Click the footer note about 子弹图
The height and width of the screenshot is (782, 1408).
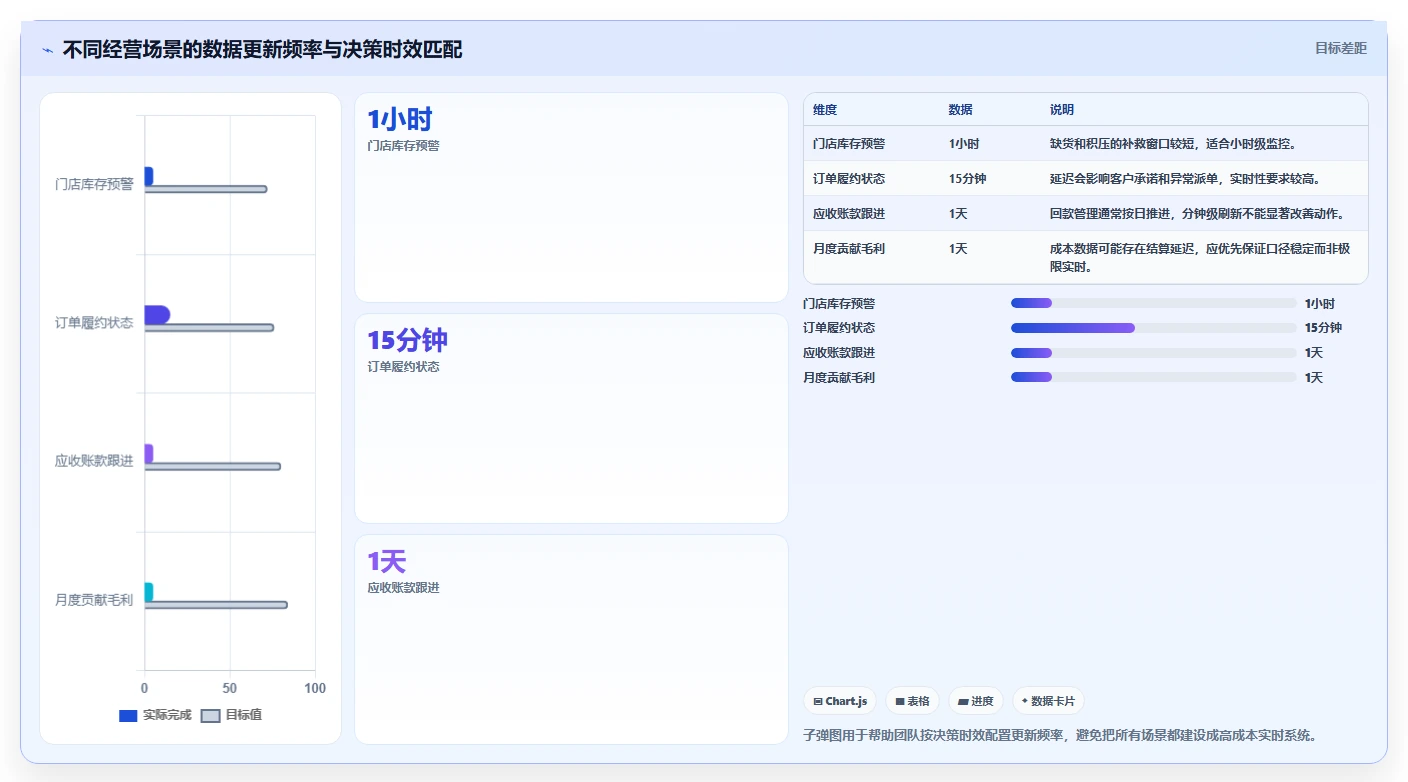[x=1059, y=735]
